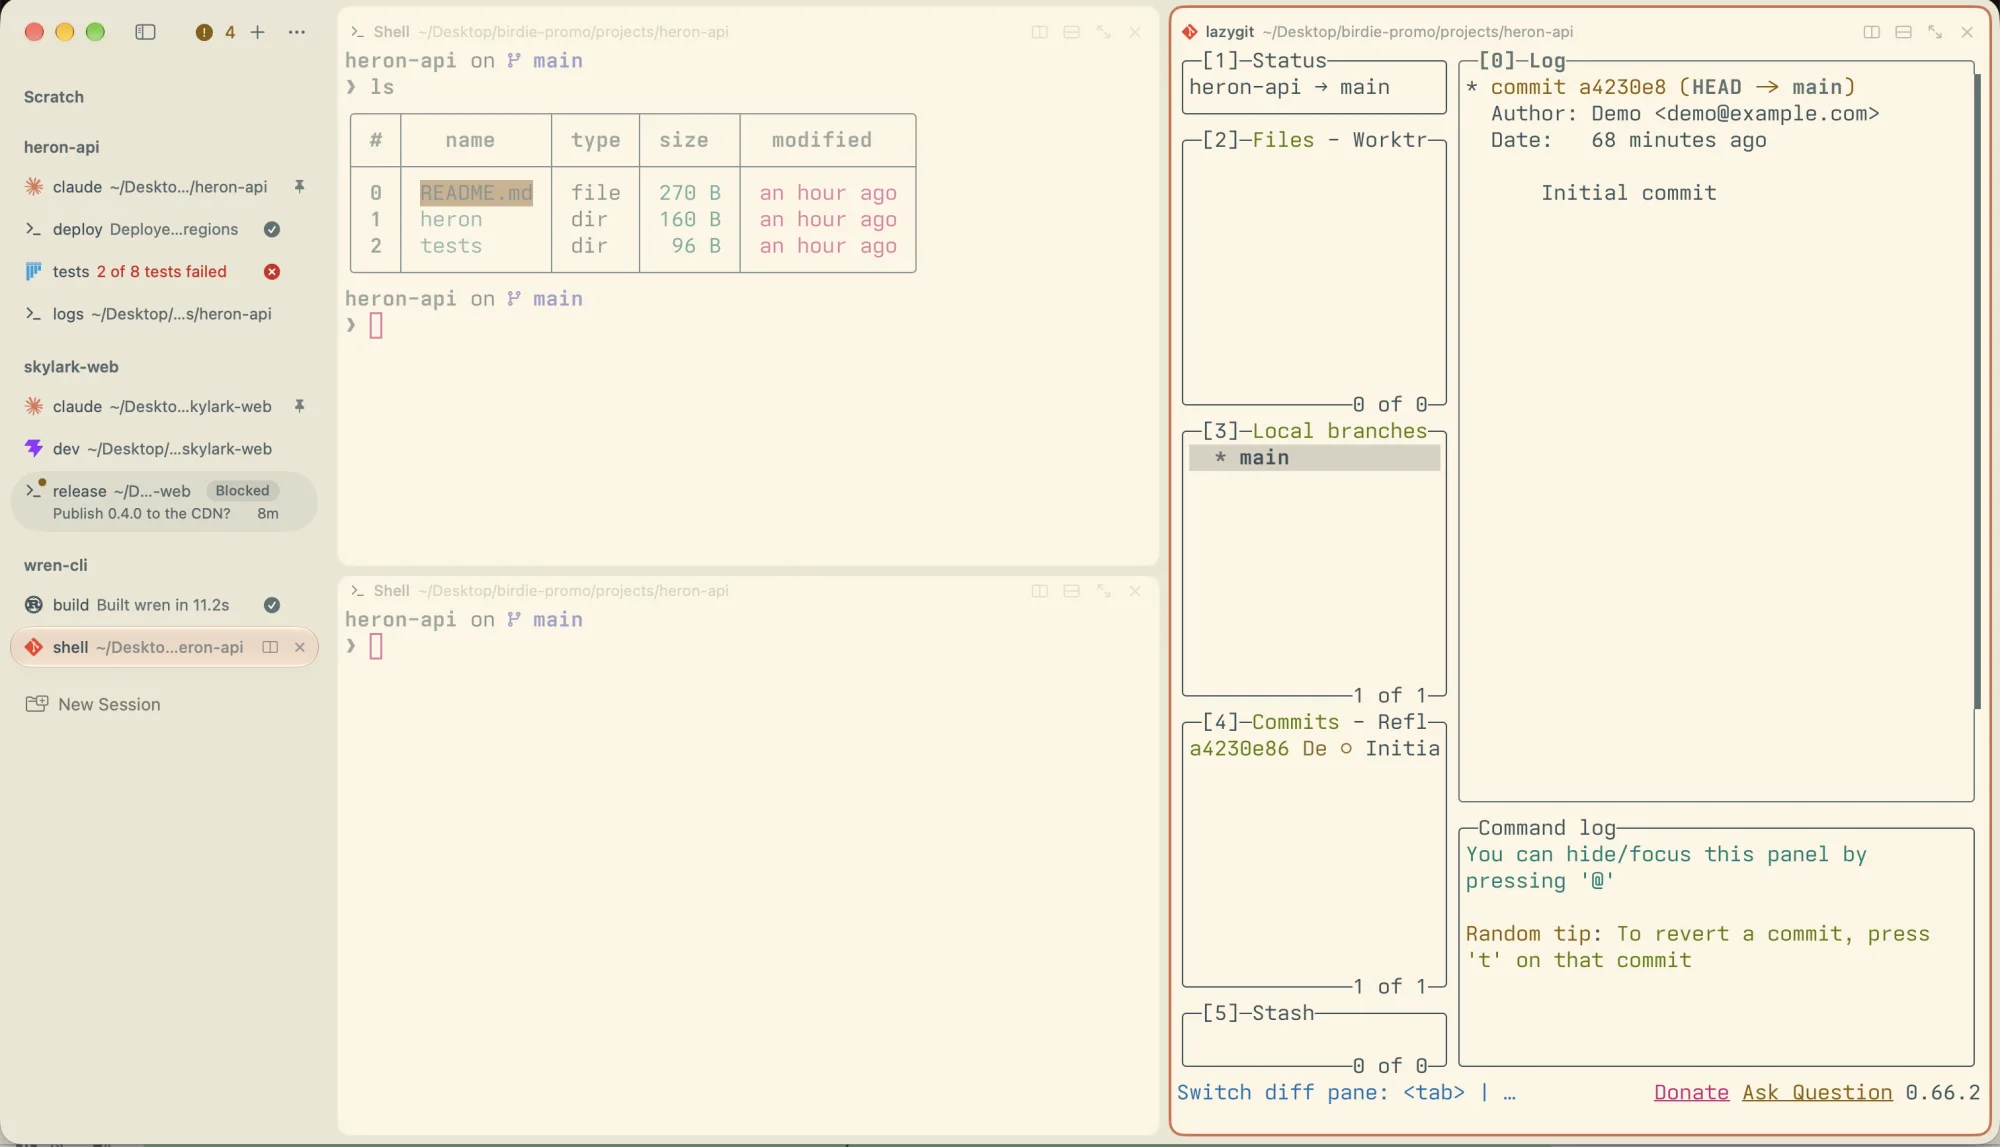Click New Session button
Screen dimensions: 2000x1147
(x=93, y=704)
